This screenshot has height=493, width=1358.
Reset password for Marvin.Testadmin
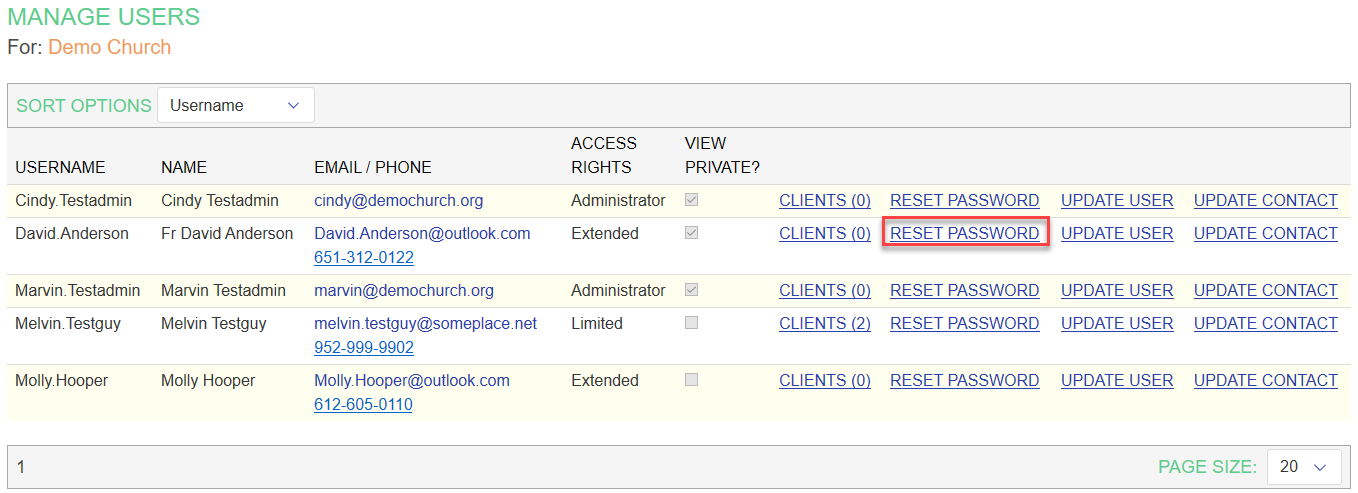click(x=964, y=290)
